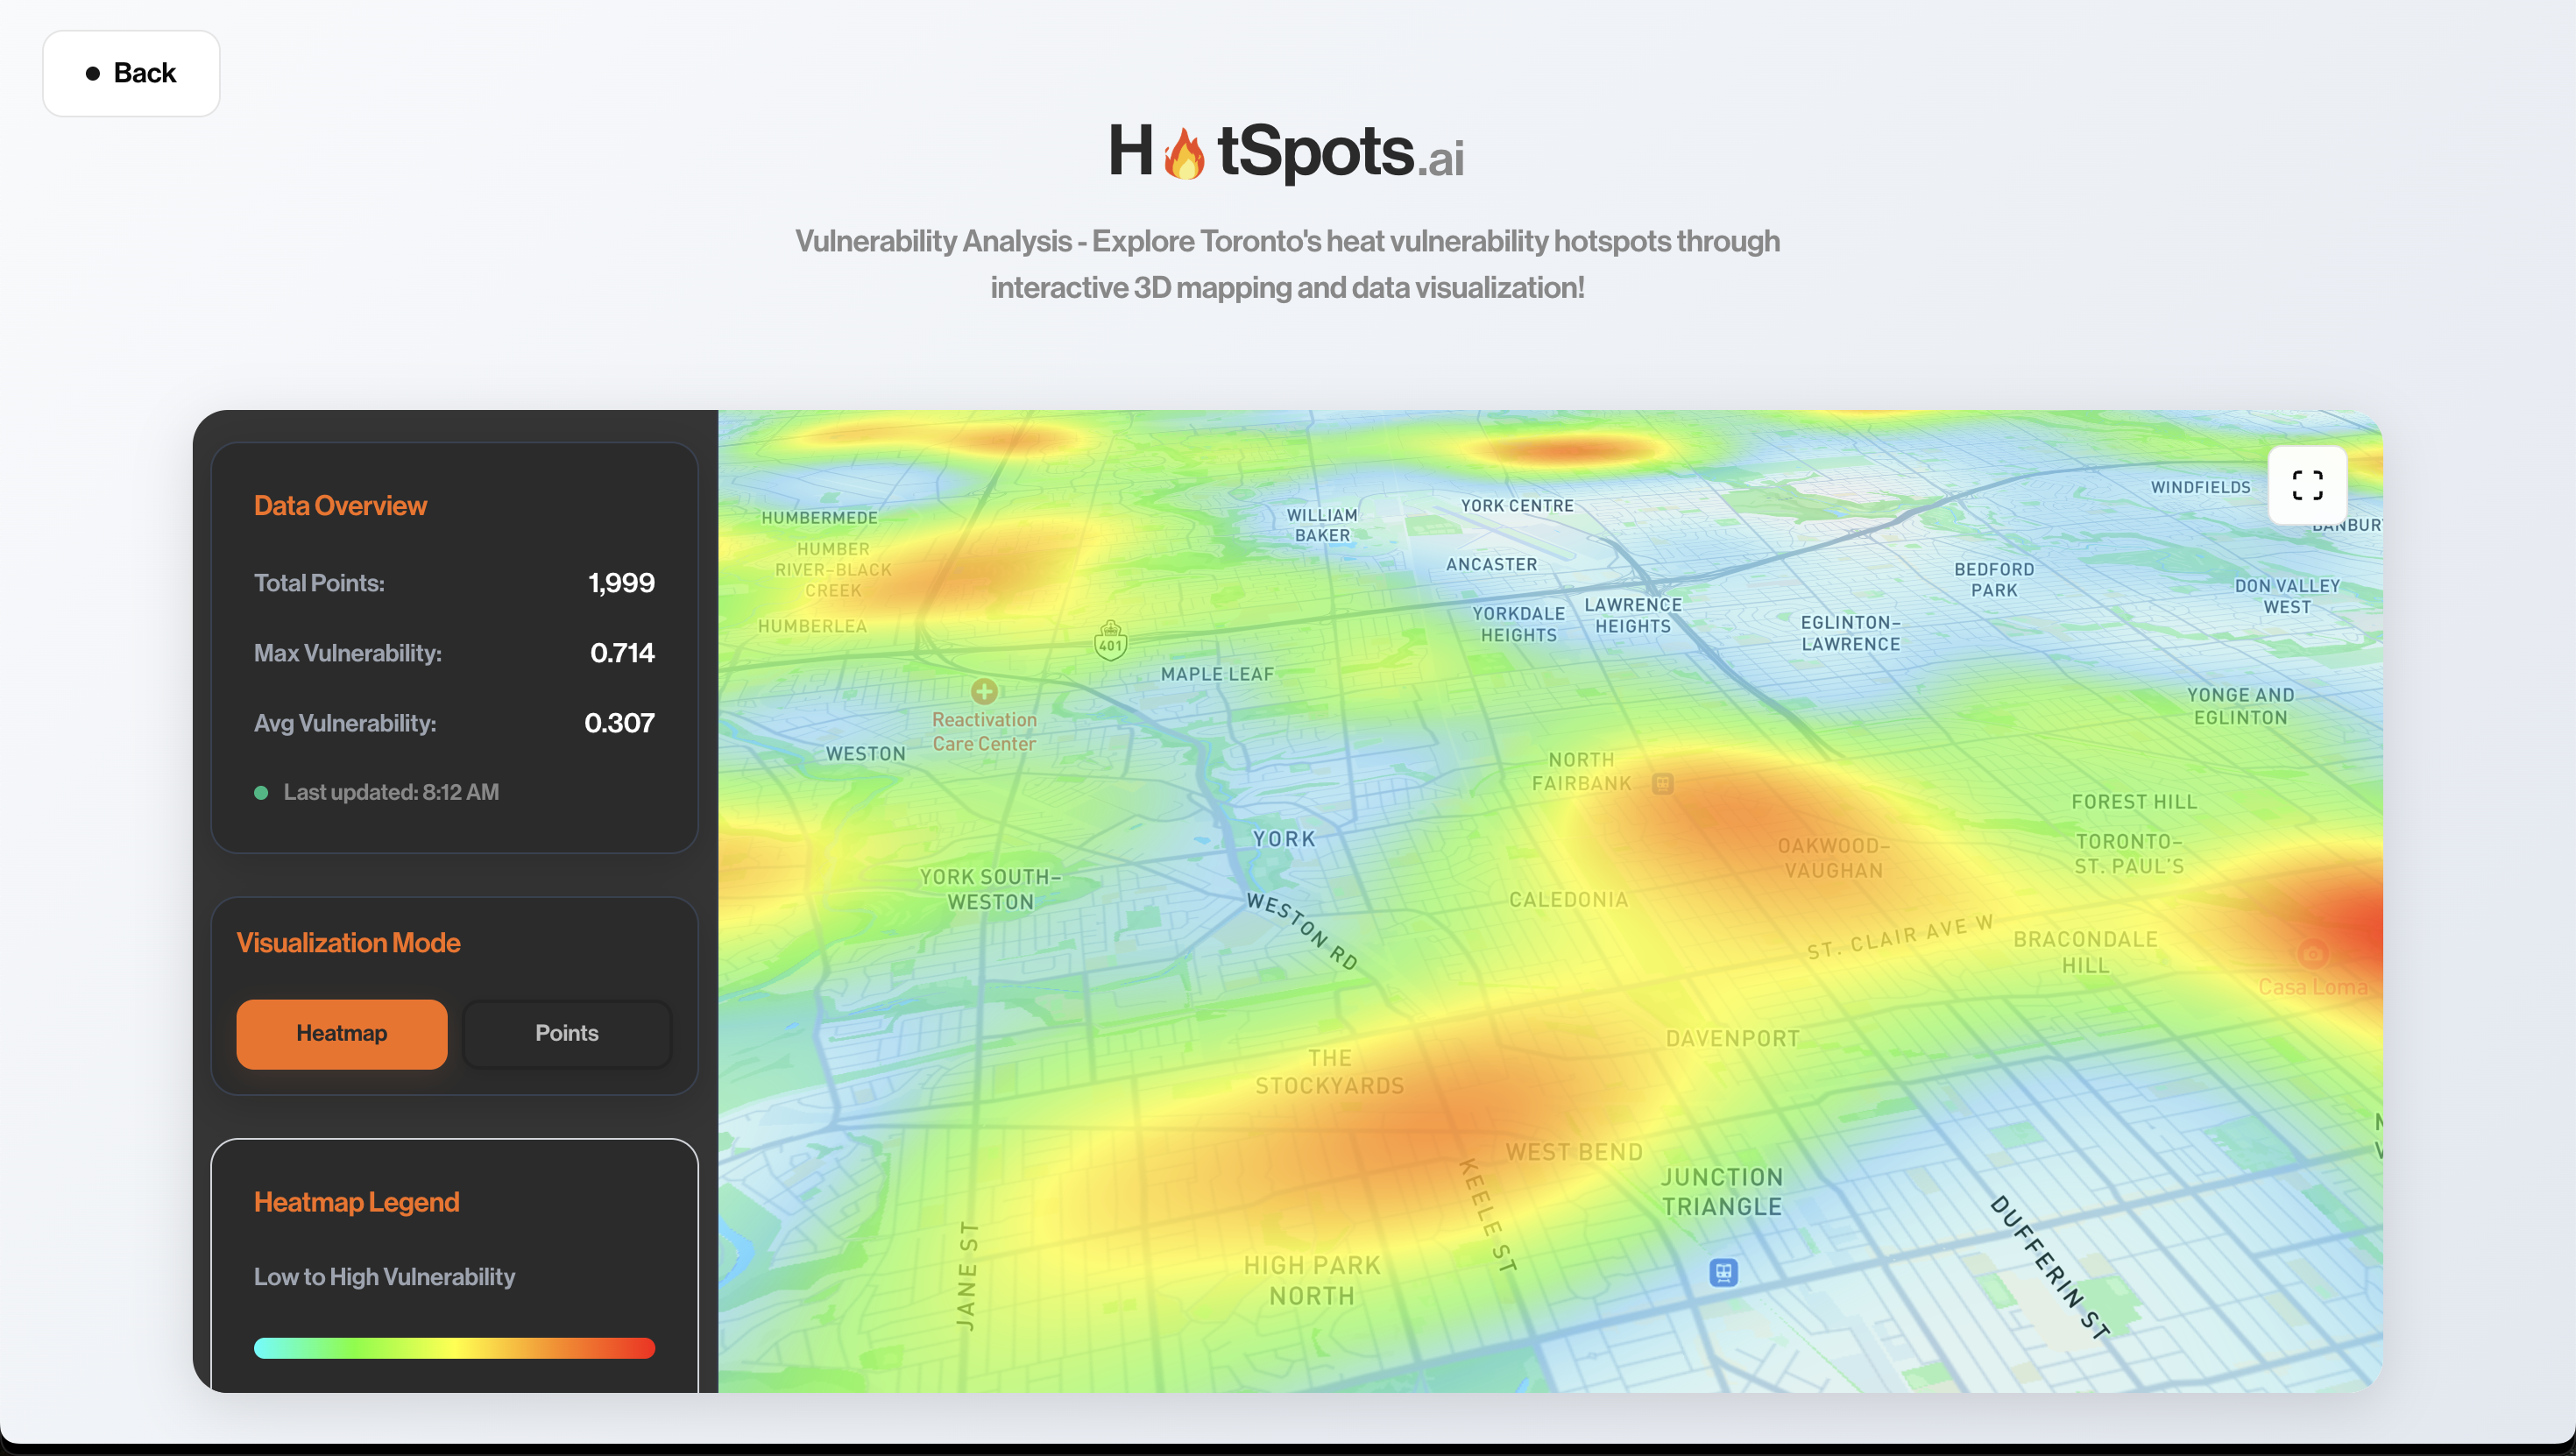Click the York Centre map label
The height and width of the screenshot is (1456, 2576).
[1517, 506]
